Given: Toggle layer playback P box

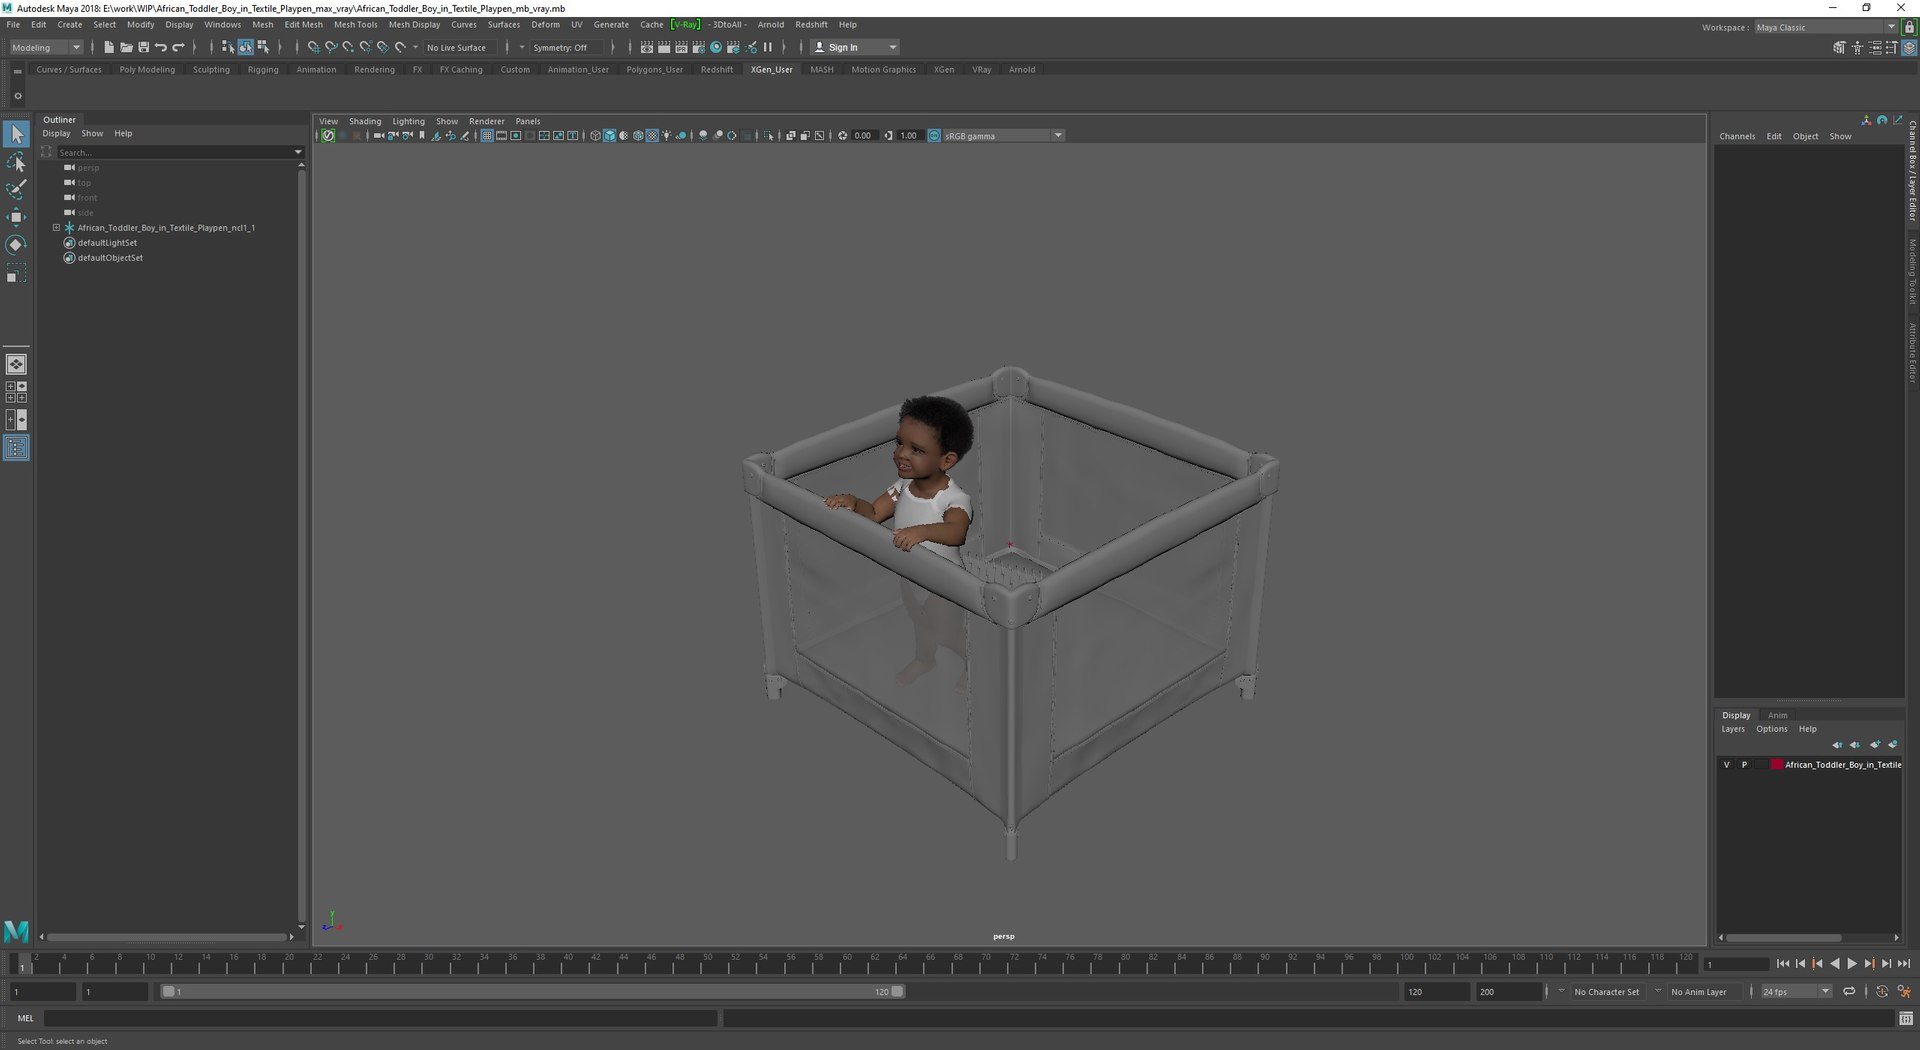Looking at the screenshot, I should (x=1744, y=765).
